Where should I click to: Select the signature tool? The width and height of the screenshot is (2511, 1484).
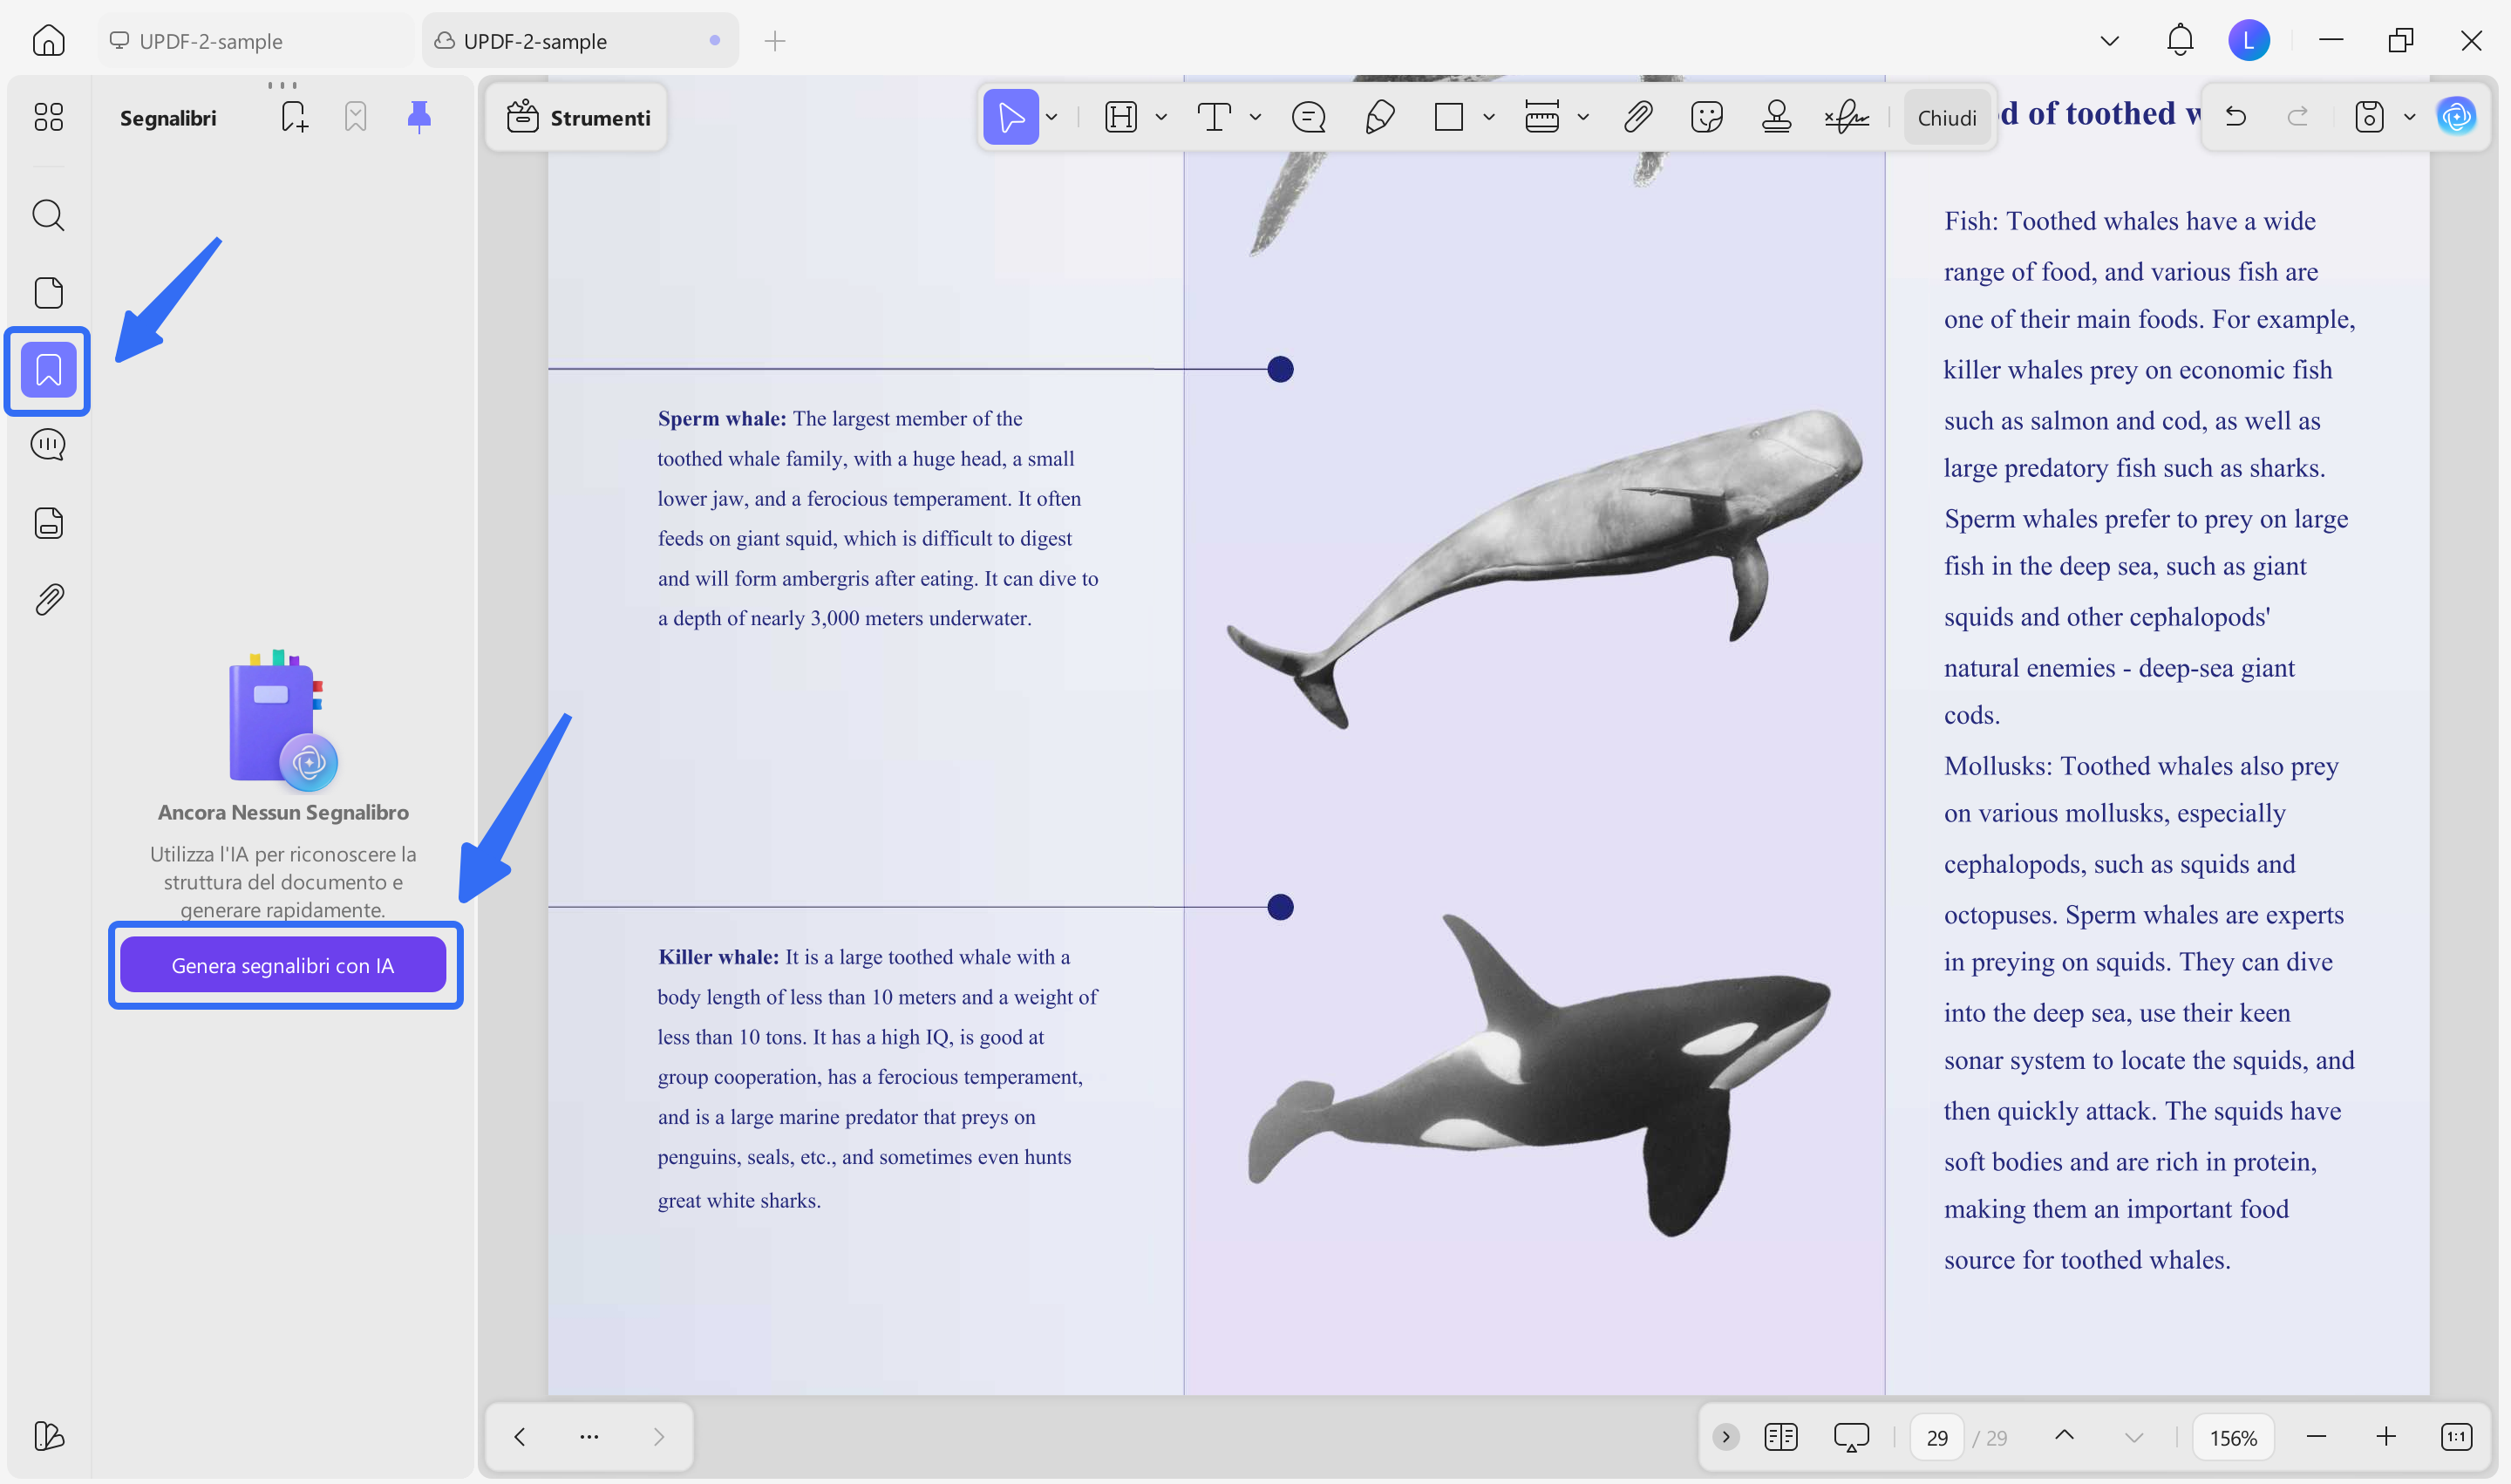[1846, 117]
